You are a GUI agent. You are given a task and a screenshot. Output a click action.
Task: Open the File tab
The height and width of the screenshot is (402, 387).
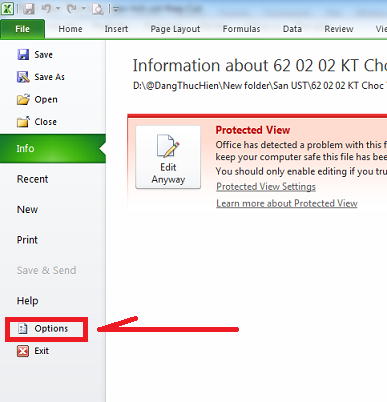point(23,29)
